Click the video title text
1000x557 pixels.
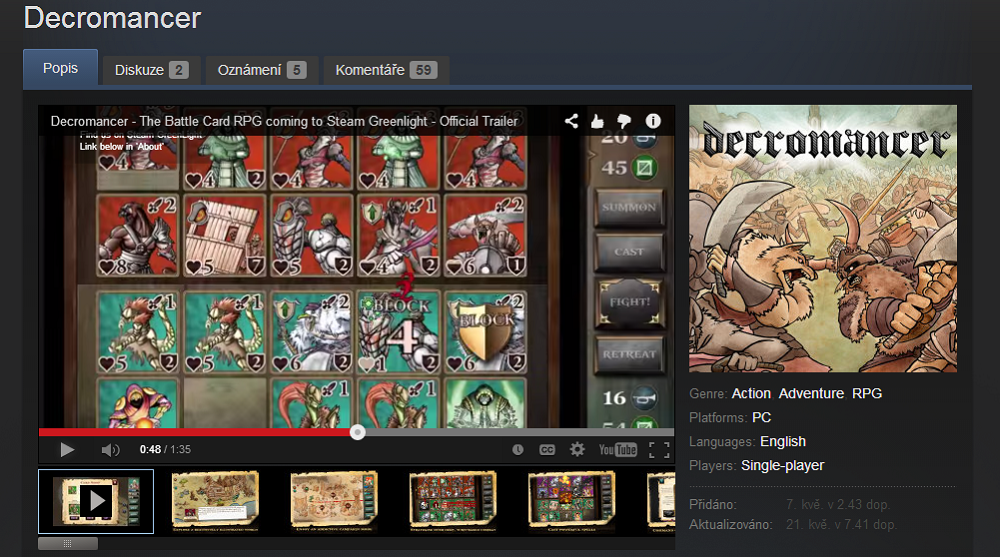point(284,121)
